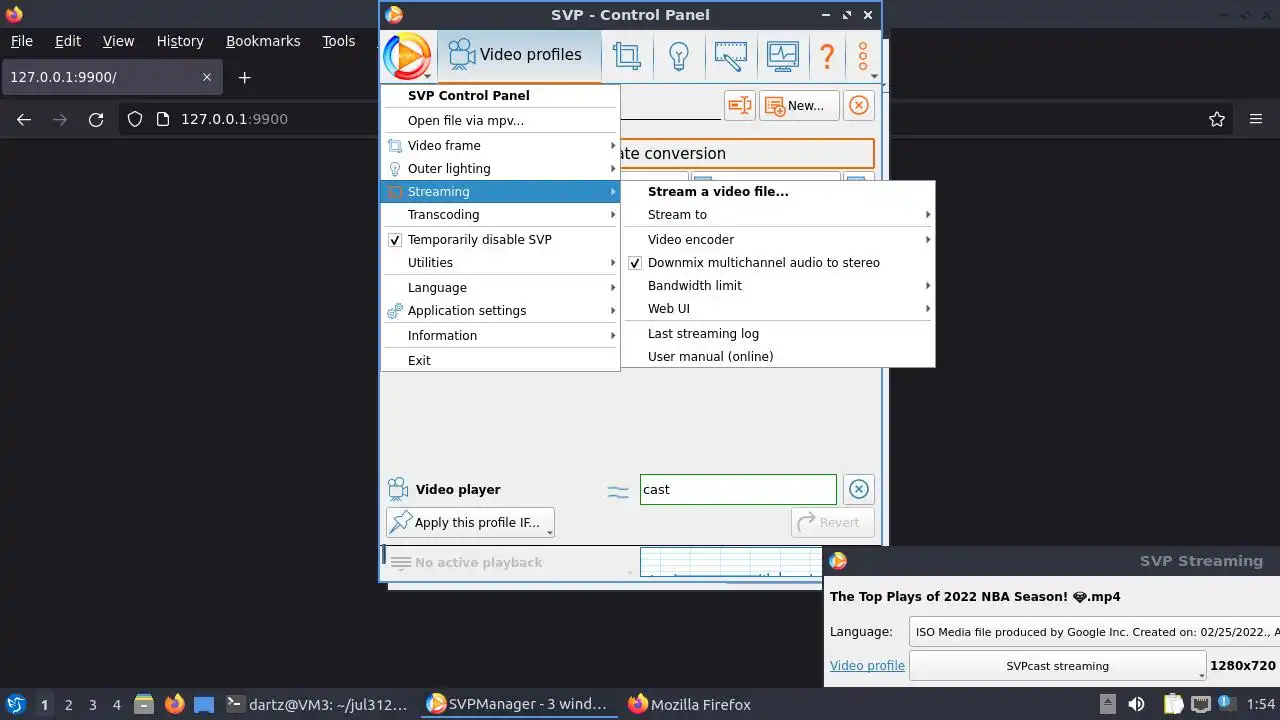Image resolution: width=1280 pixels, height=720 pixels.
Task: Expand the Video encoder submenu
Action: (x=778, y=239)
